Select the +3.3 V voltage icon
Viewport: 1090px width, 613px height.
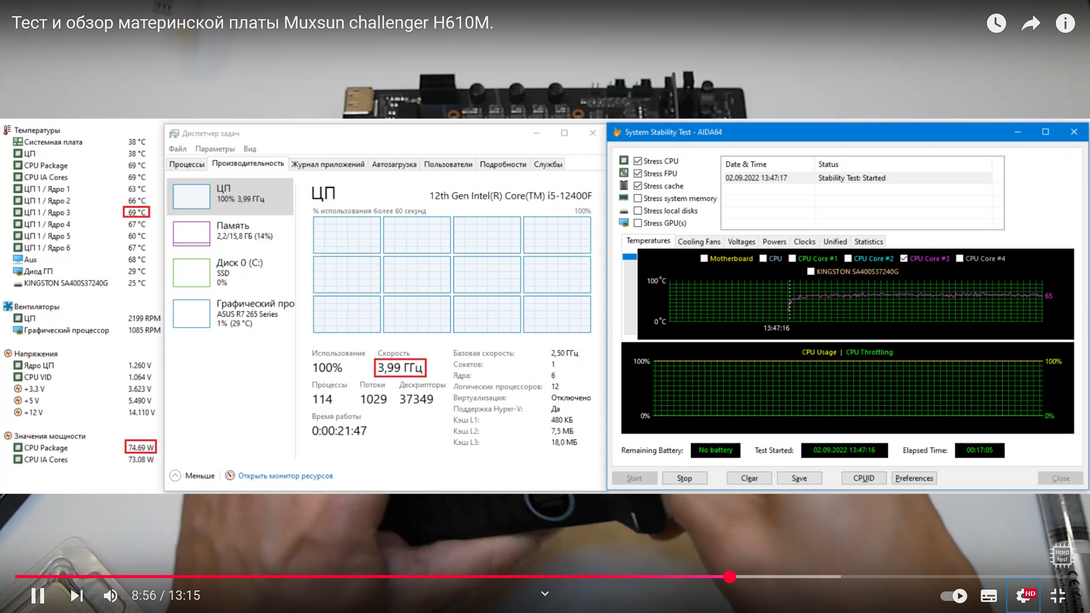pos(18,389)
